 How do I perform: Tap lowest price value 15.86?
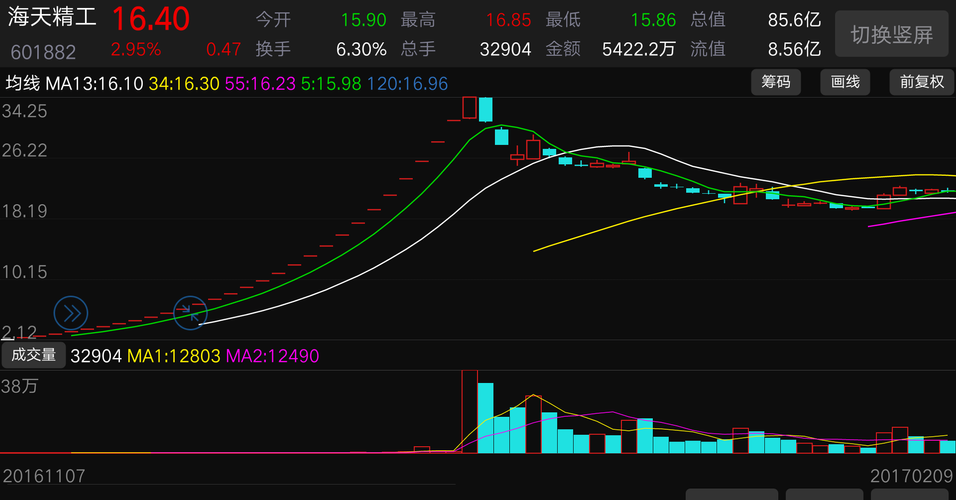(653, 20)
